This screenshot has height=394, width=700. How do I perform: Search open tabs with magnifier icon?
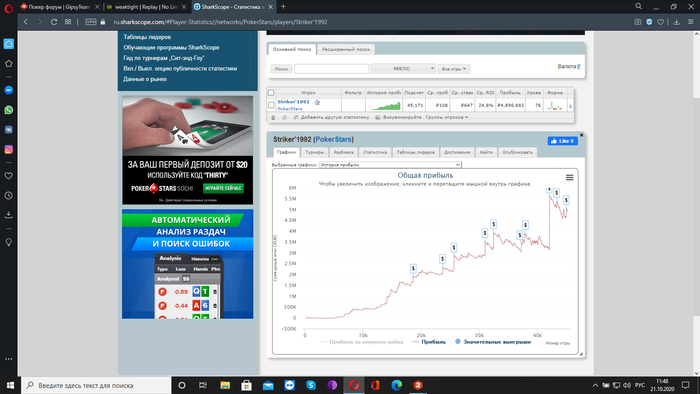tap(639, 7)
